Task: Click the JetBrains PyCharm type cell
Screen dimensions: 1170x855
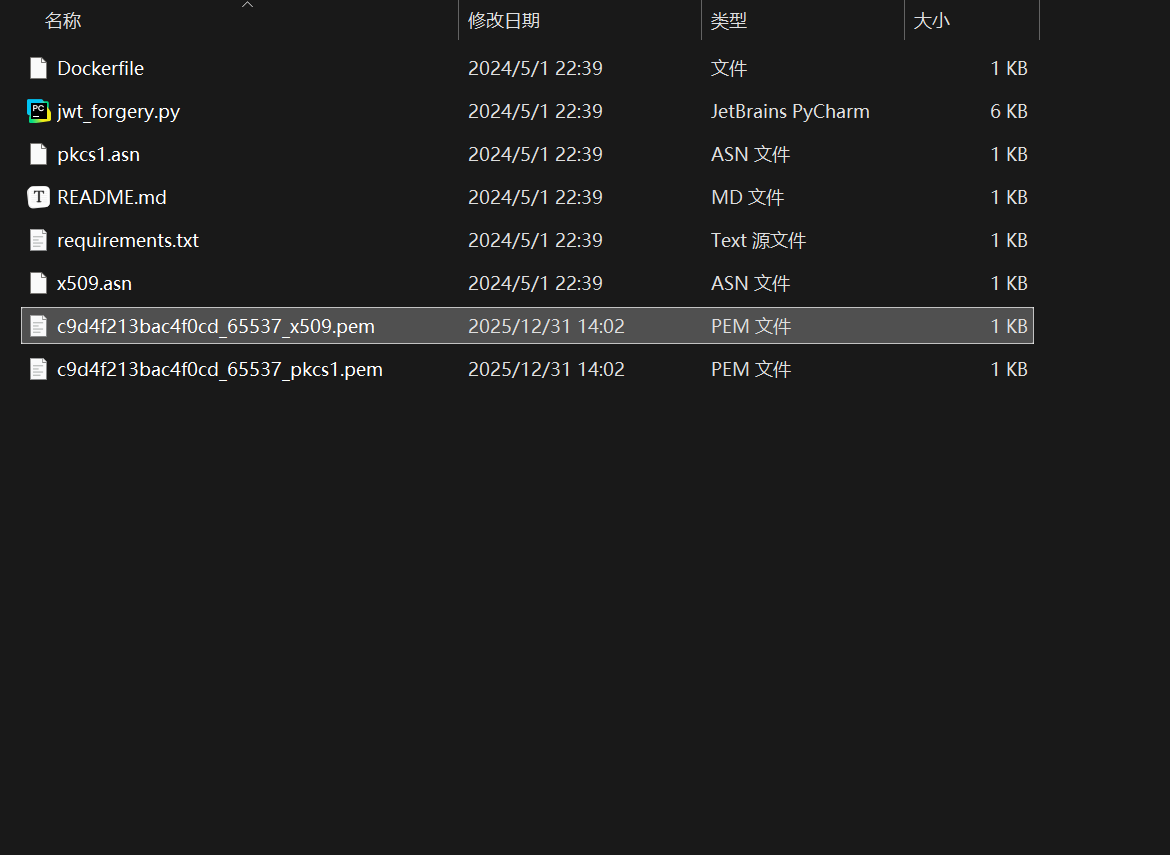Action: [x=790, y=111]
